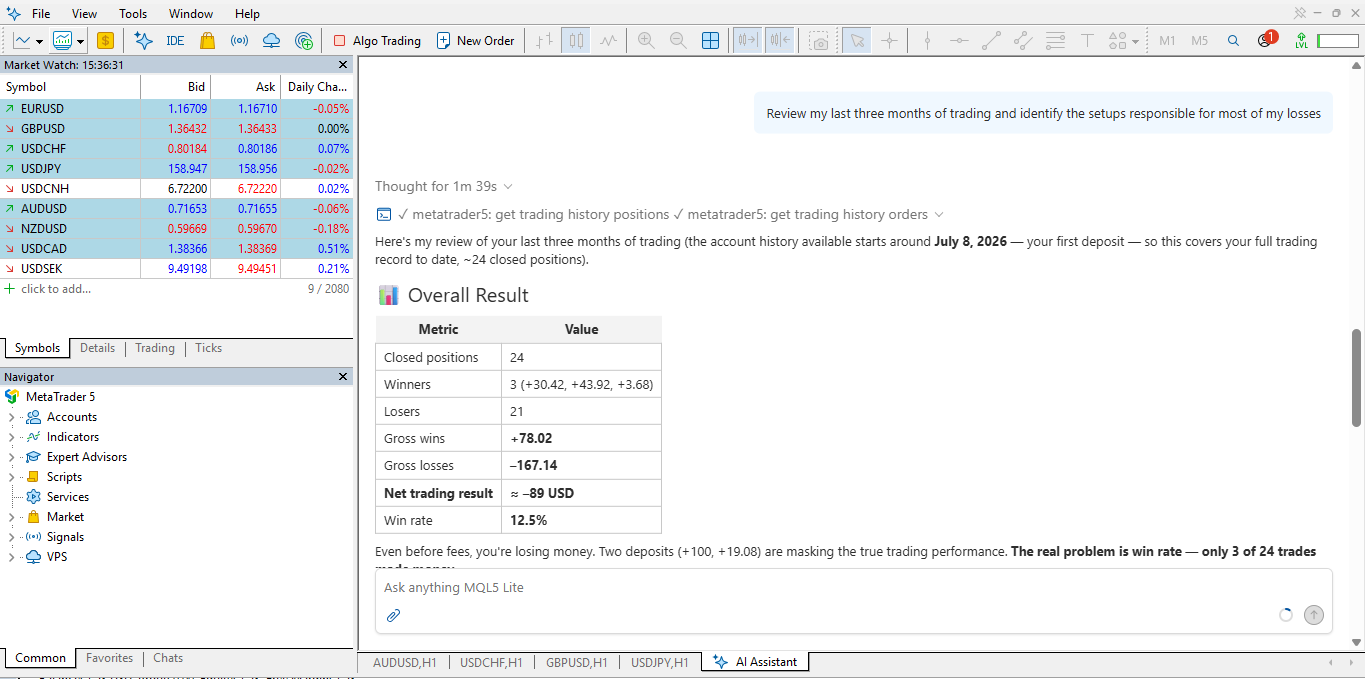Click the AI Assistant sparkle toolbar icon
The width and height of the screenshot is (1365, 679).
(143, 41)
